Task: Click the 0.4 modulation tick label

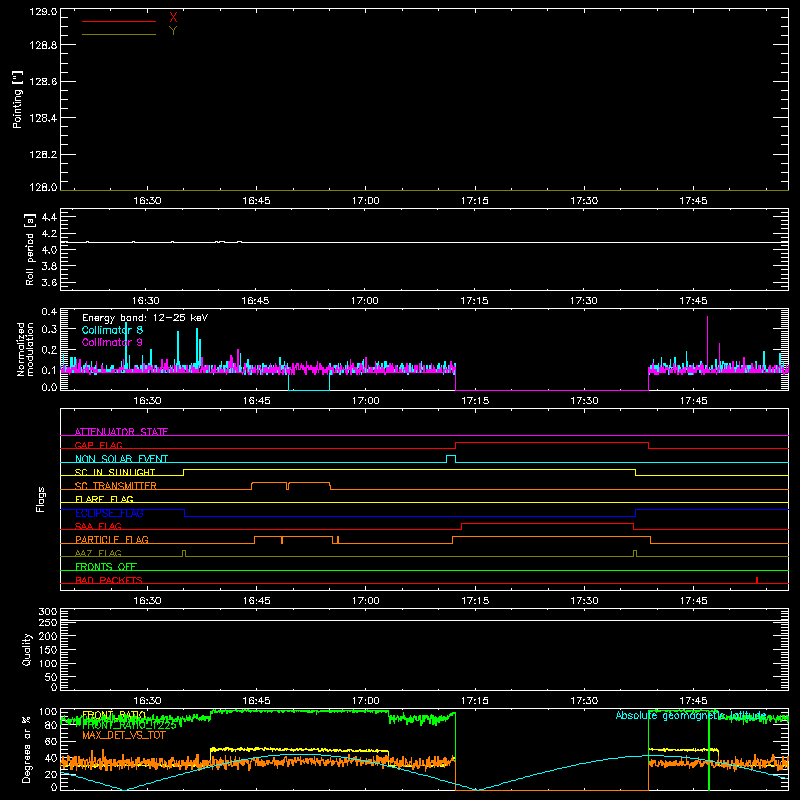Action: (49, 312)
